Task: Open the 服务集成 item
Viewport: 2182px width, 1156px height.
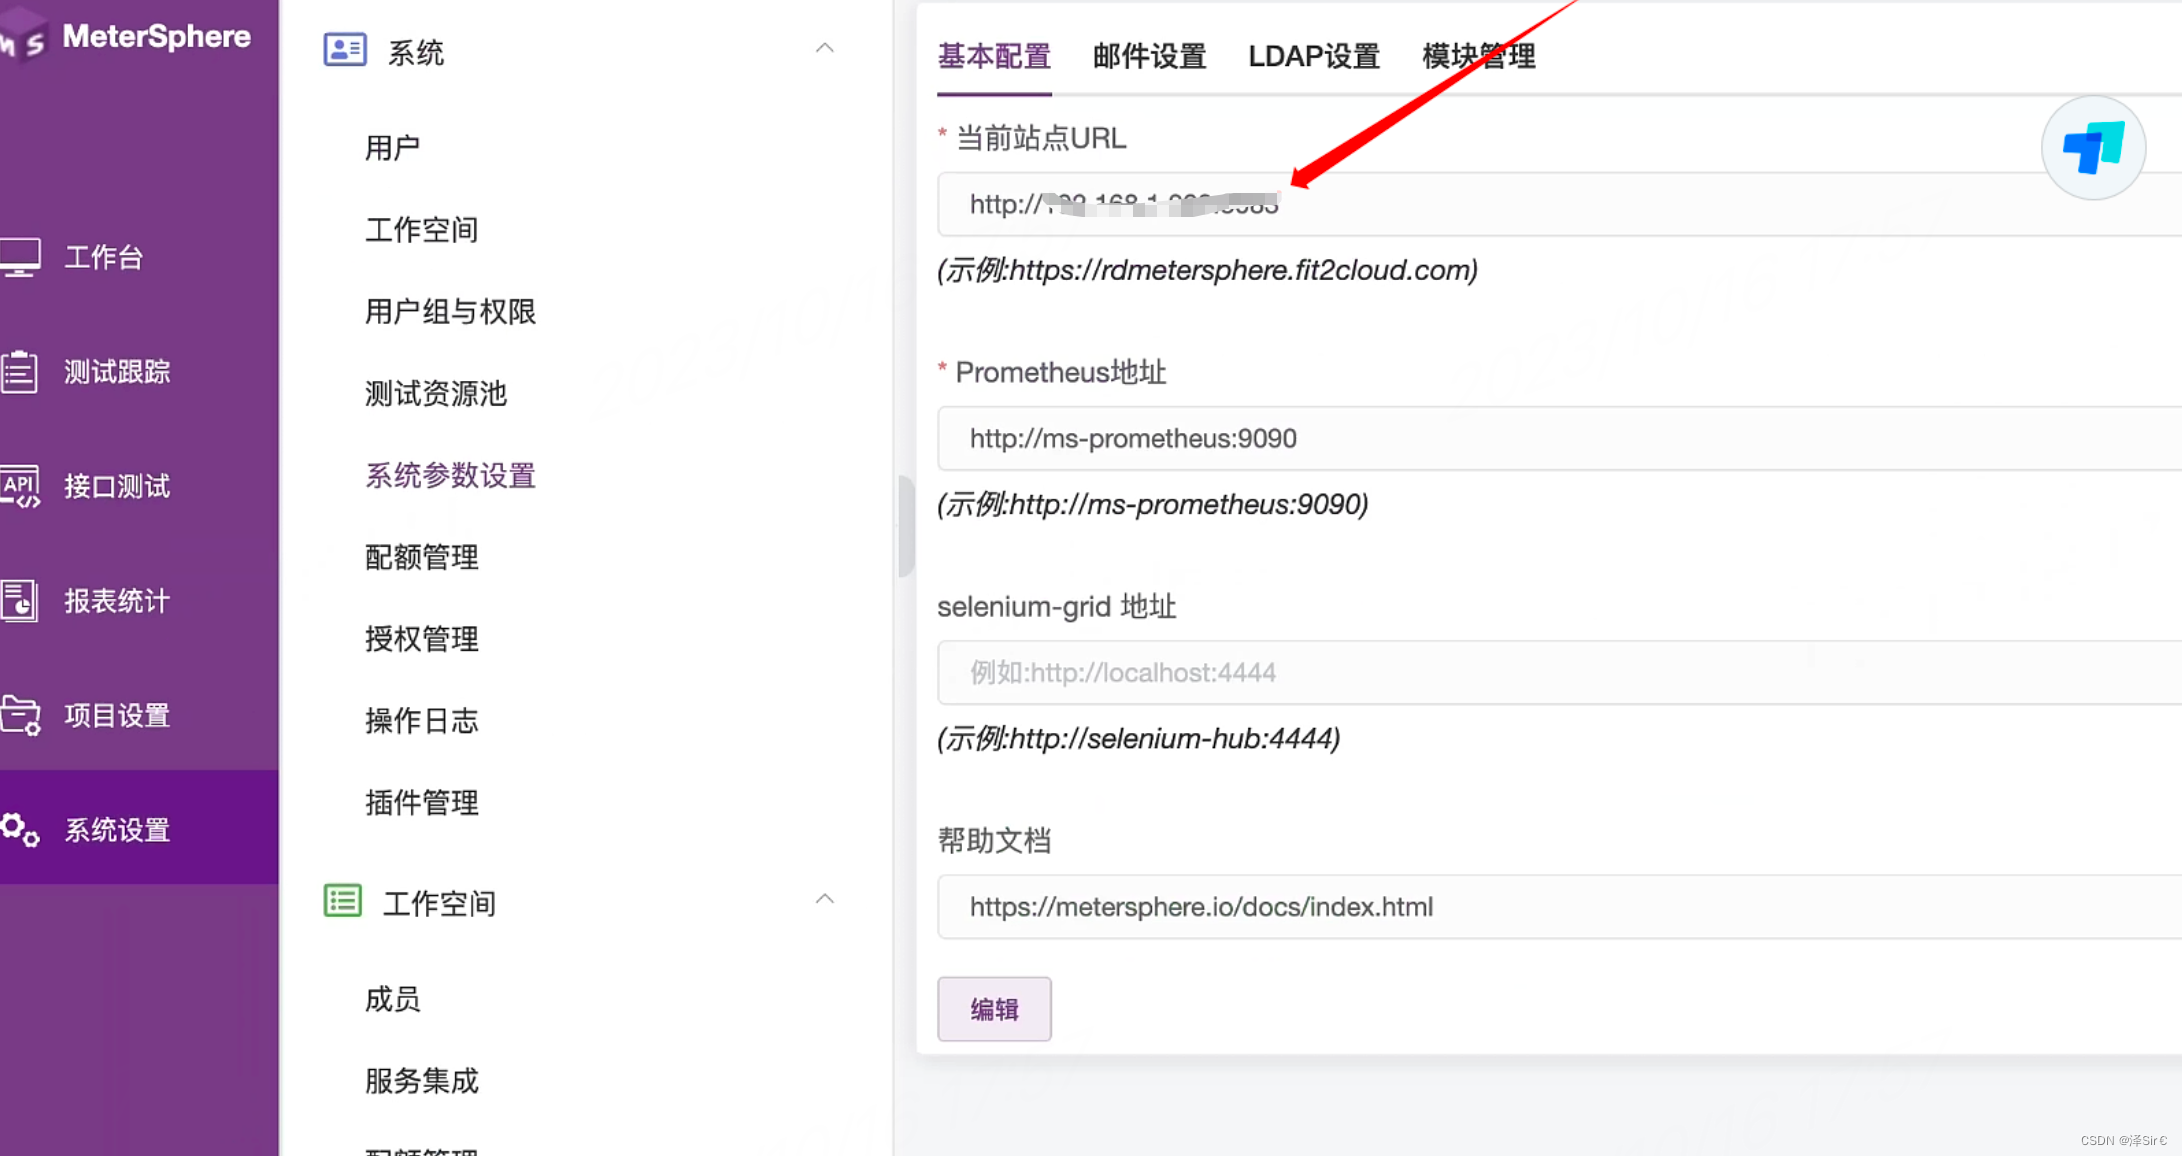Action: [x=421, y=1081]
